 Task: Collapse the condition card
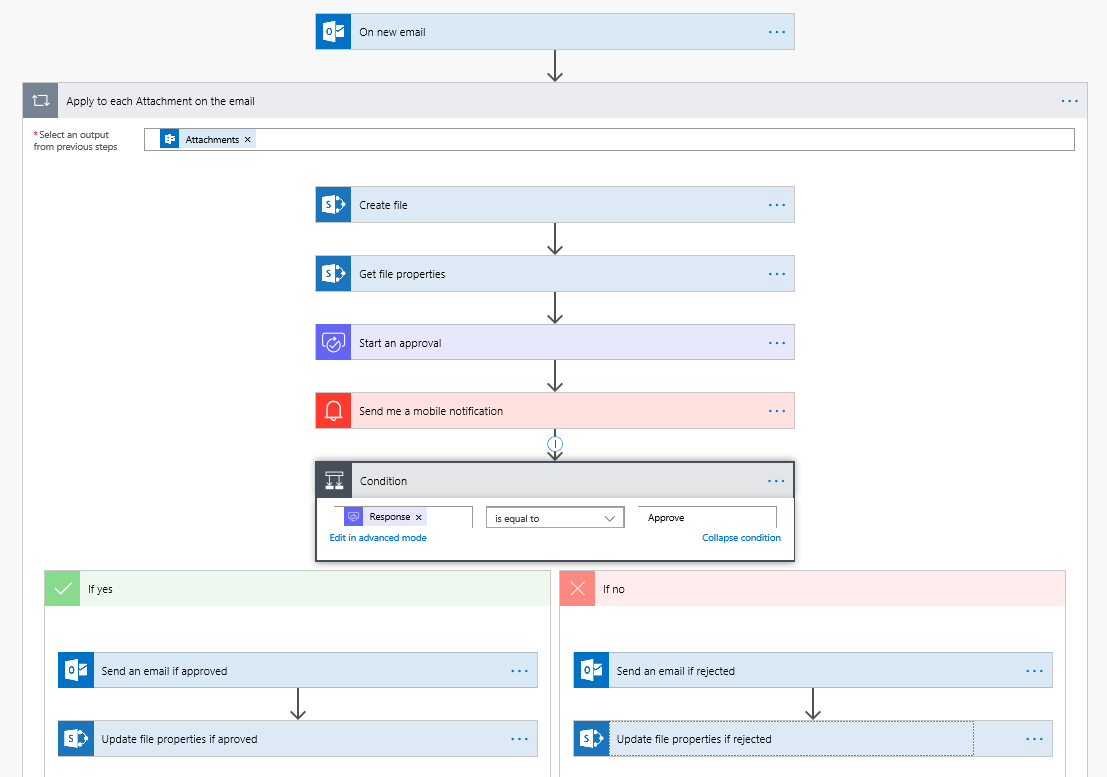pyautogui.click(x=741, y=537)
